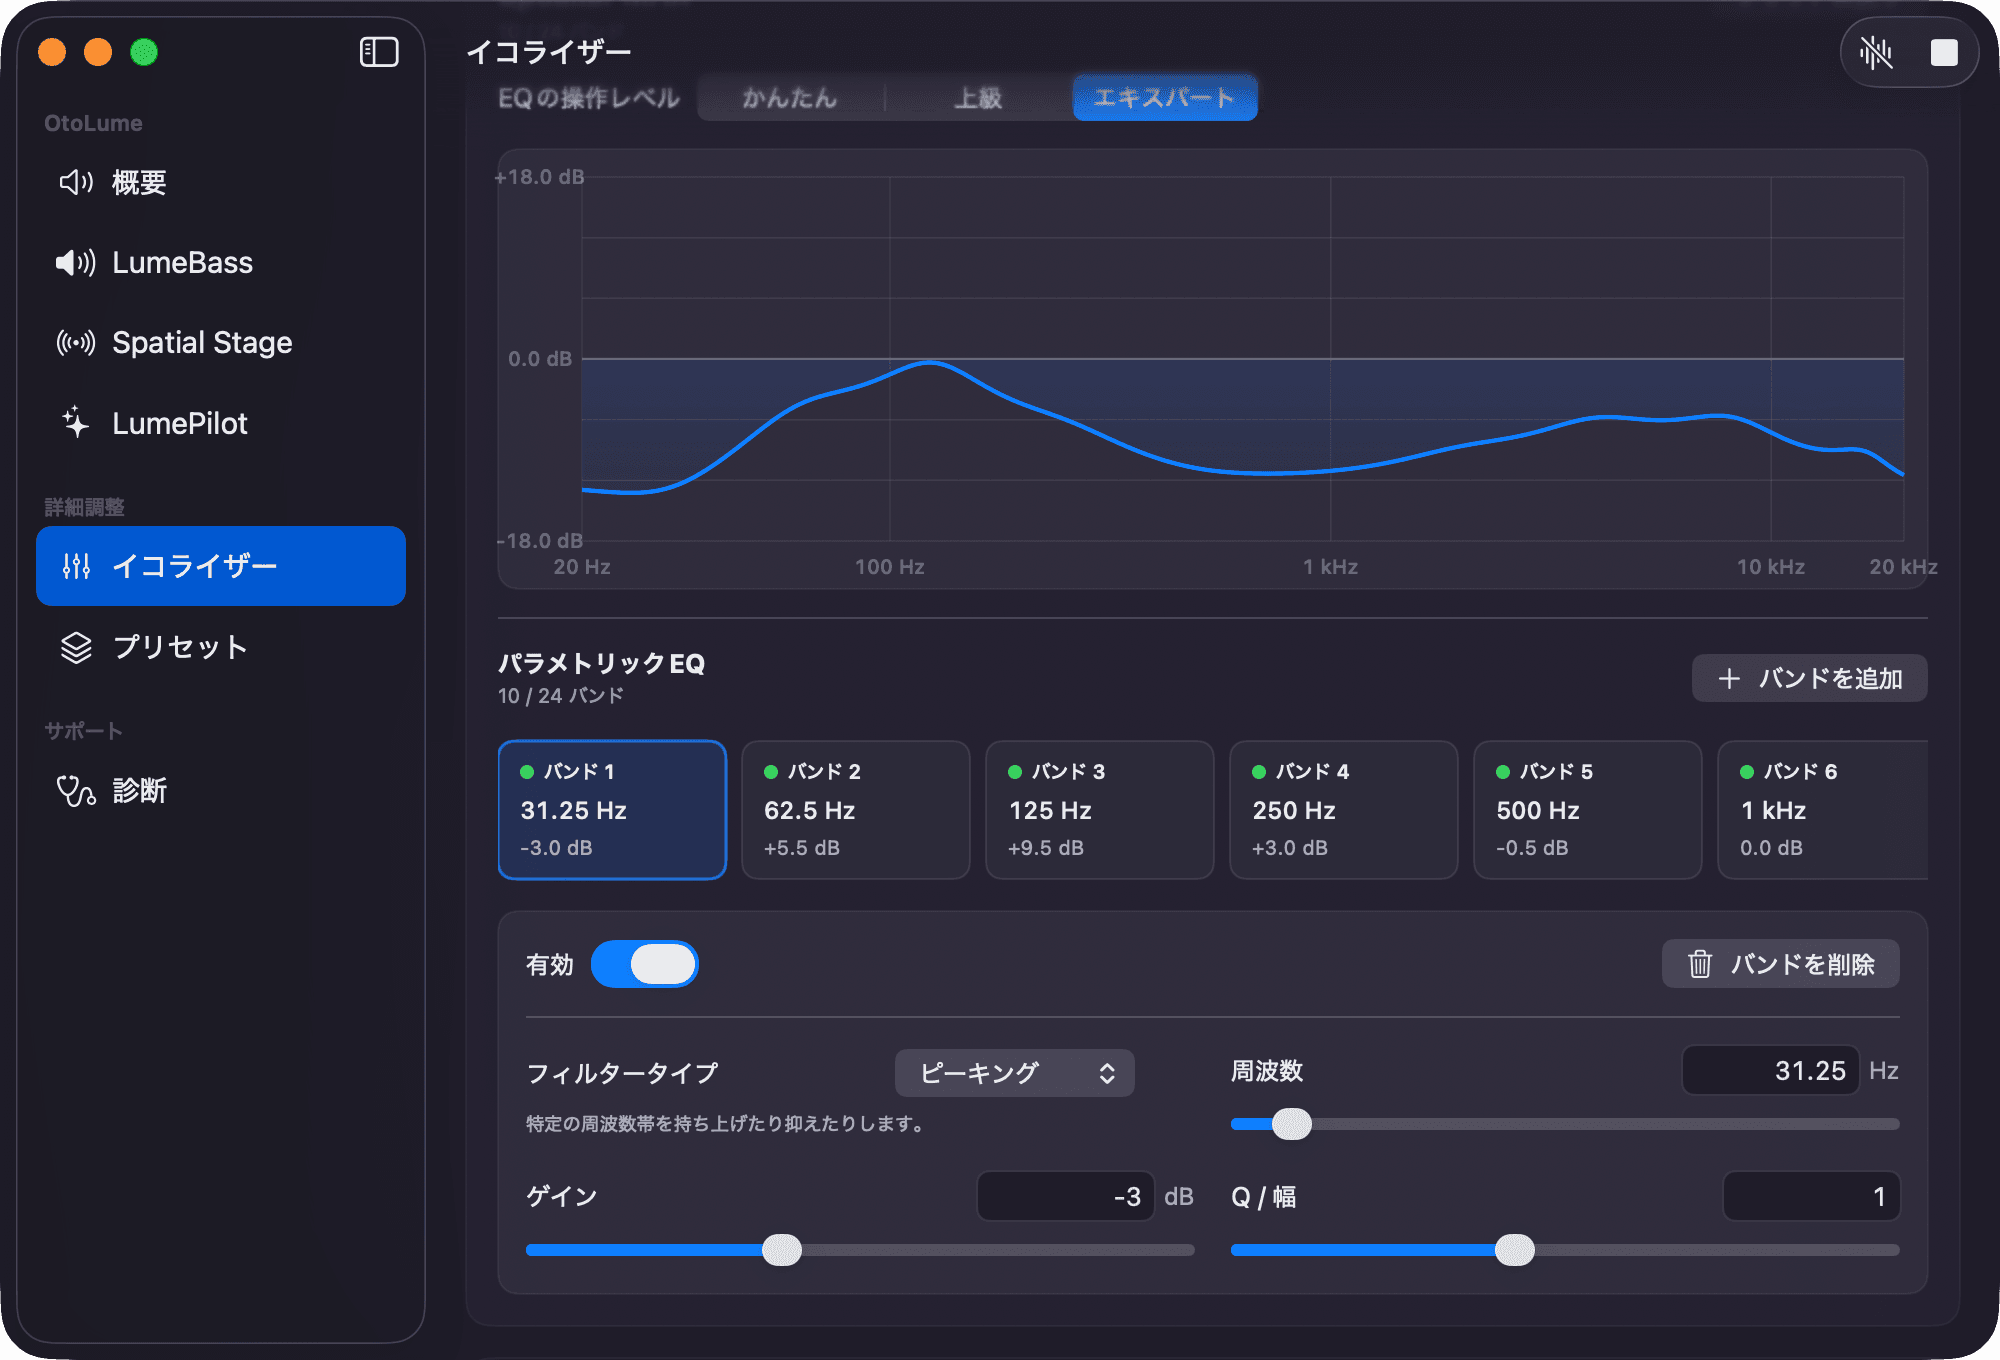Image resolution: width=2000 pixels, height=1360 pixels.
Task: Click the バンドを削除 button
Action: (1781, 964)
